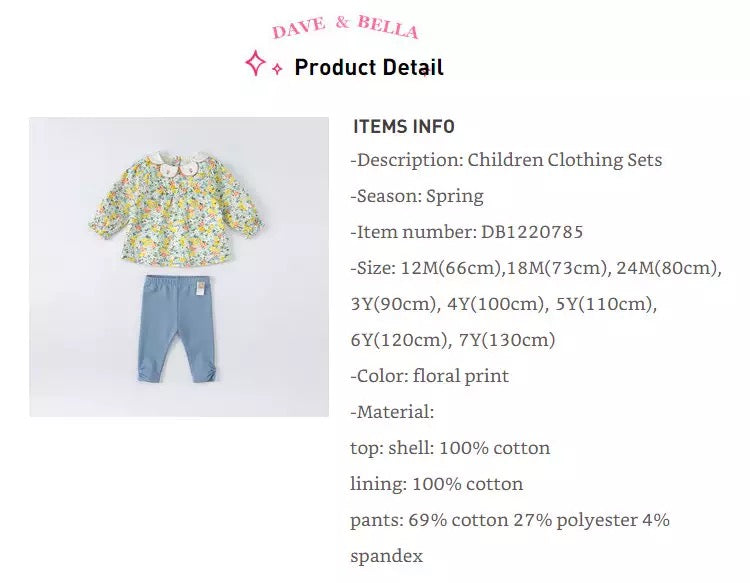
Task: Click the item number DB1220785
Action: [x=531, y=232]
